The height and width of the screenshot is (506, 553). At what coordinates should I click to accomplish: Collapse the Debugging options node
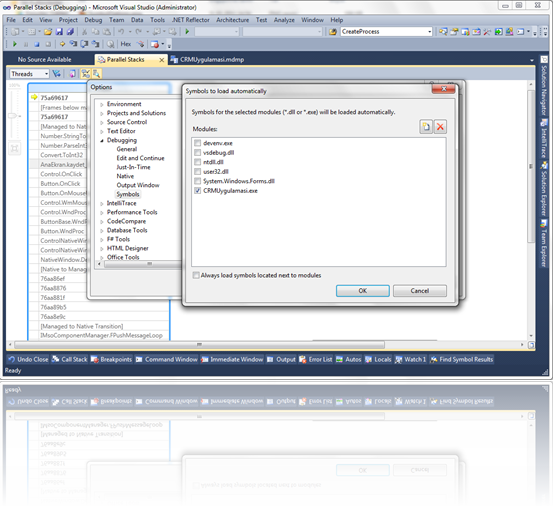tap(102, 140)
